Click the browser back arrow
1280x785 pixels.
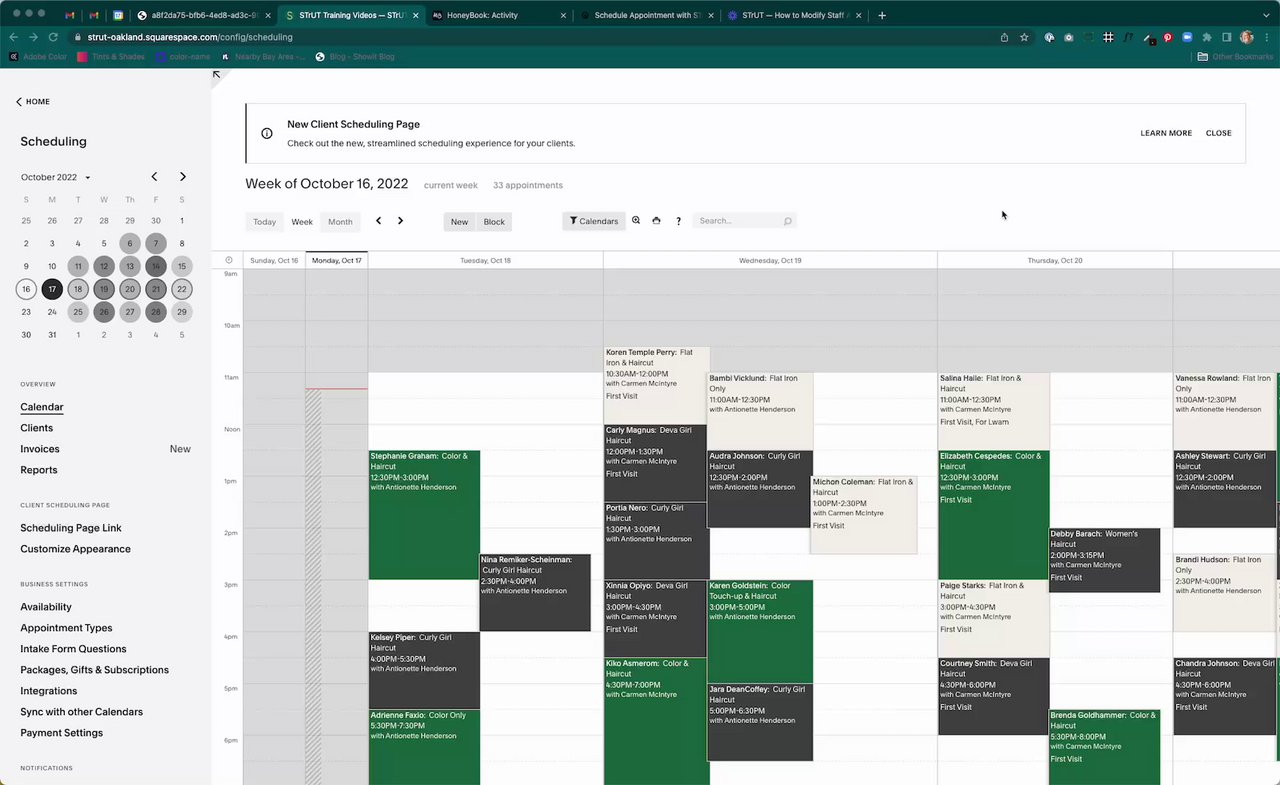14,37
